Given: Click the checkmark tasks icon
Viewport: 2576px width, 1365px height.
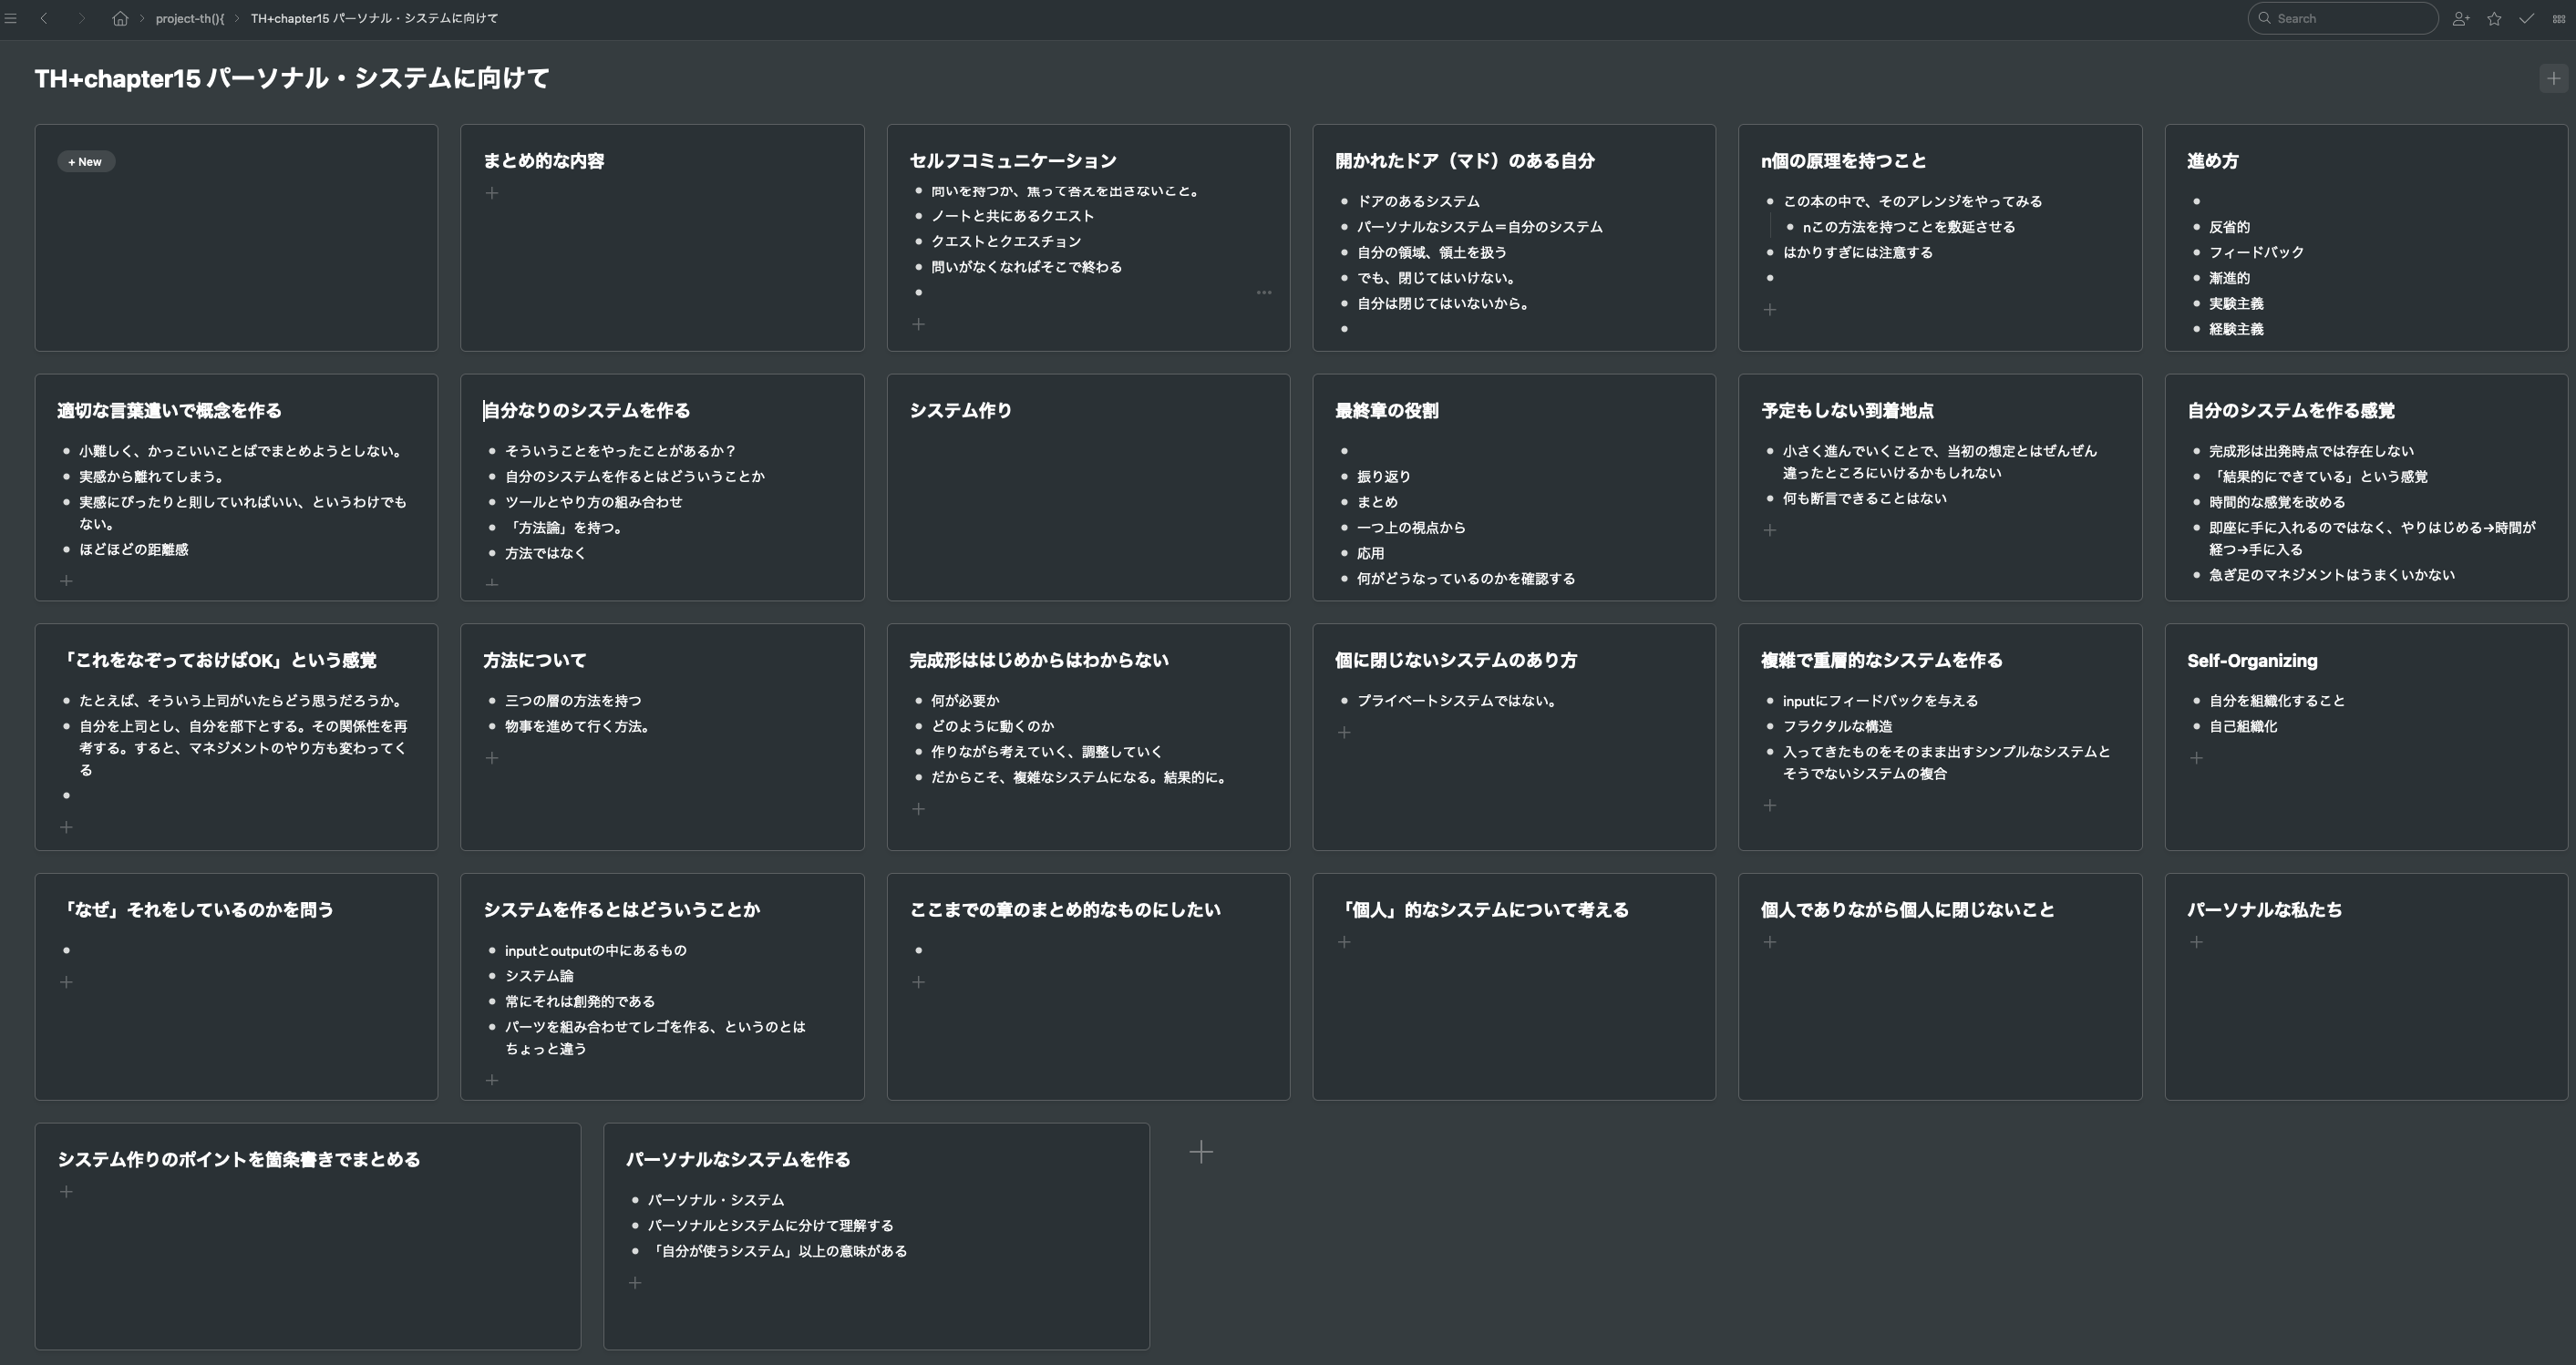Looking at the screenshot, I should 2527,18.
